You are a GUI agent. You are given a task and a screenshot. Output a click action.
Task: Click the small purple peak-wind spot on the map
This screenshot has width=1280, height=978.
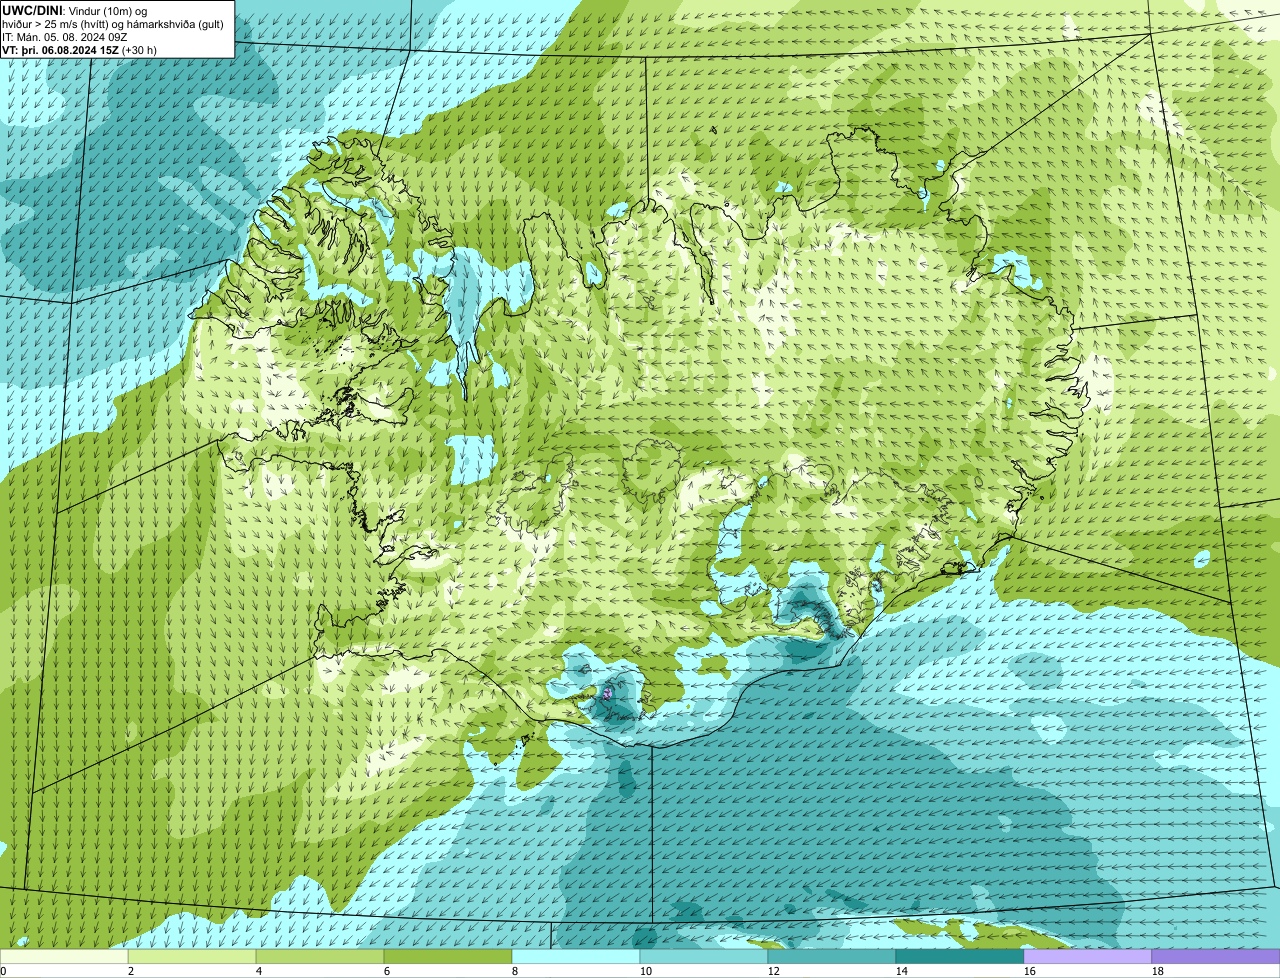(607, 692)
